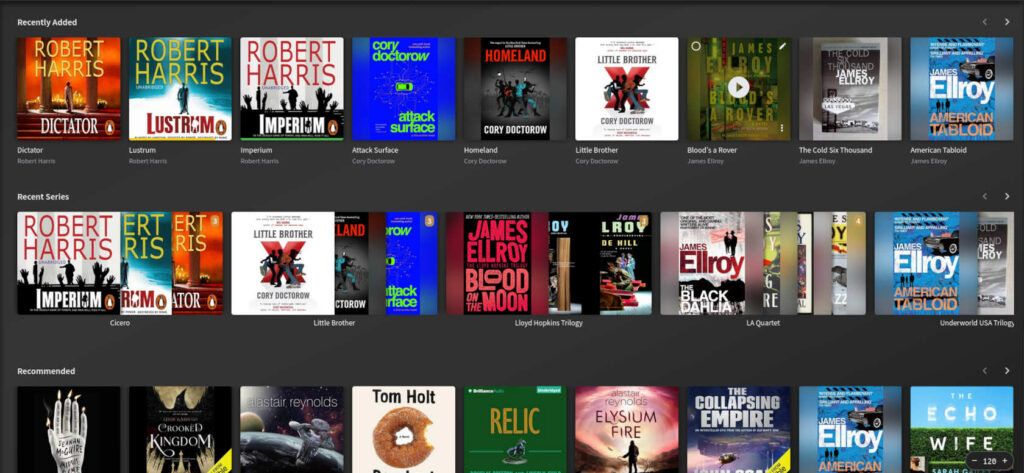This screenshot has height=473, width=1024.
Task: Open the LA Quartet series card
Action: tap(763, 263)
